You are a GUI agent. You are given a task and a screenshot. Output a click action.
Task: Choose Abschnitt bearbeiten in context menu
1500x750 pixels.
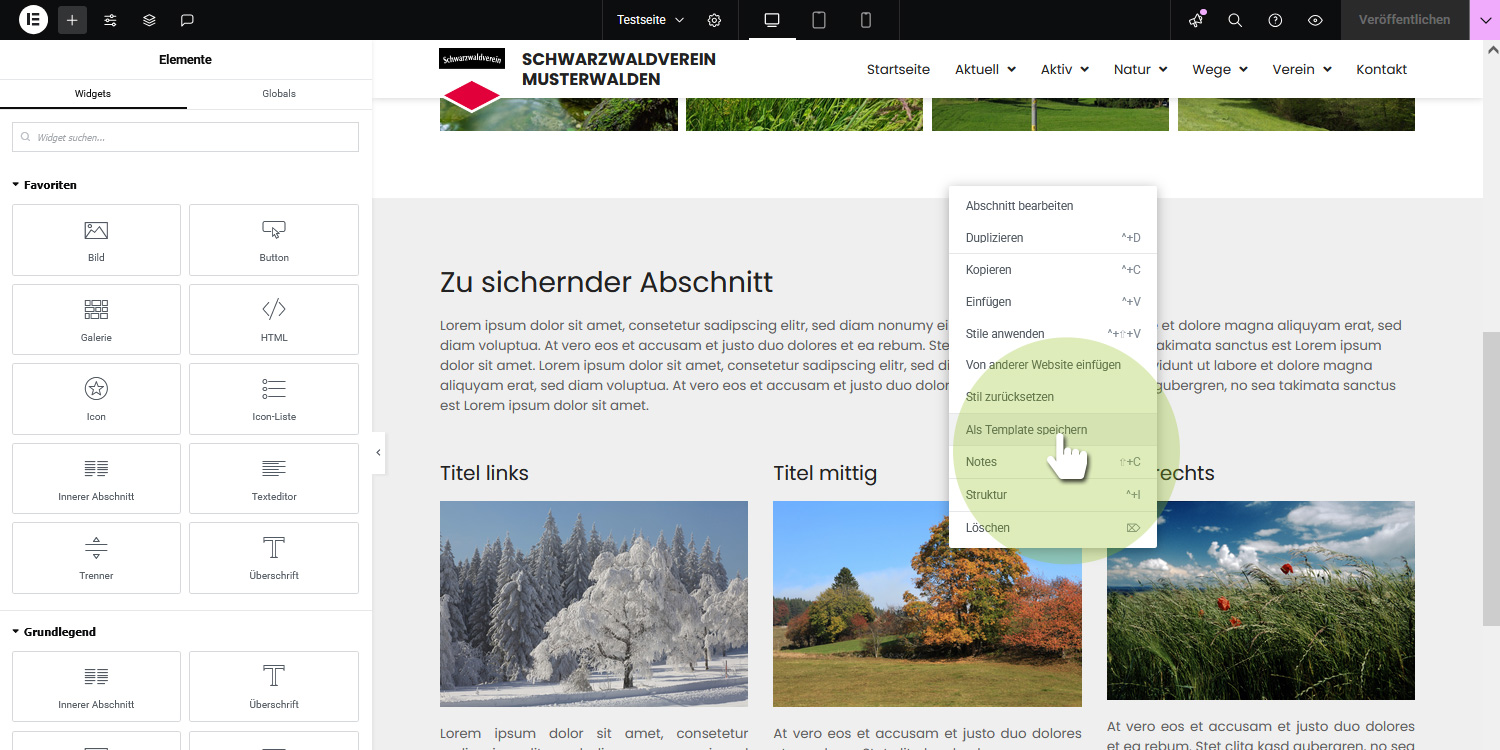point(1053,206)
